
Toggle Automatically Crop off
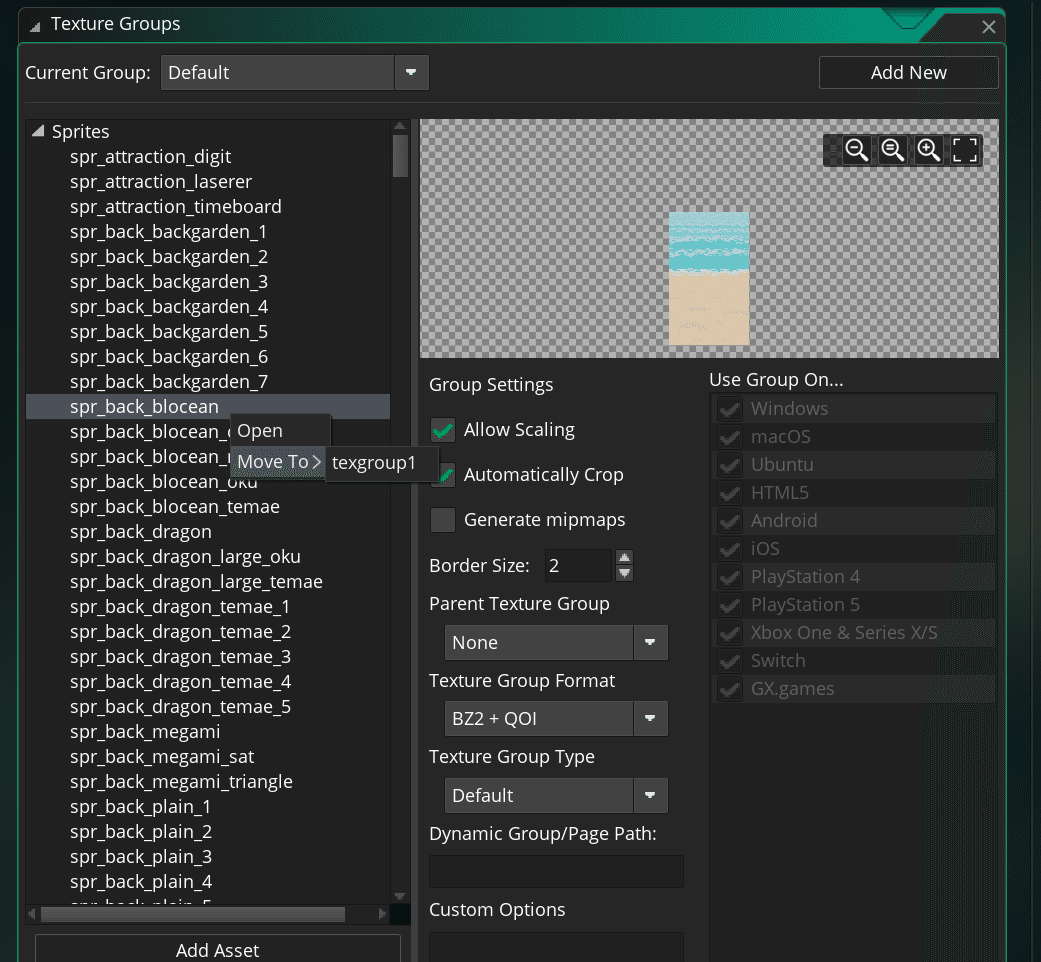point(442,475)
